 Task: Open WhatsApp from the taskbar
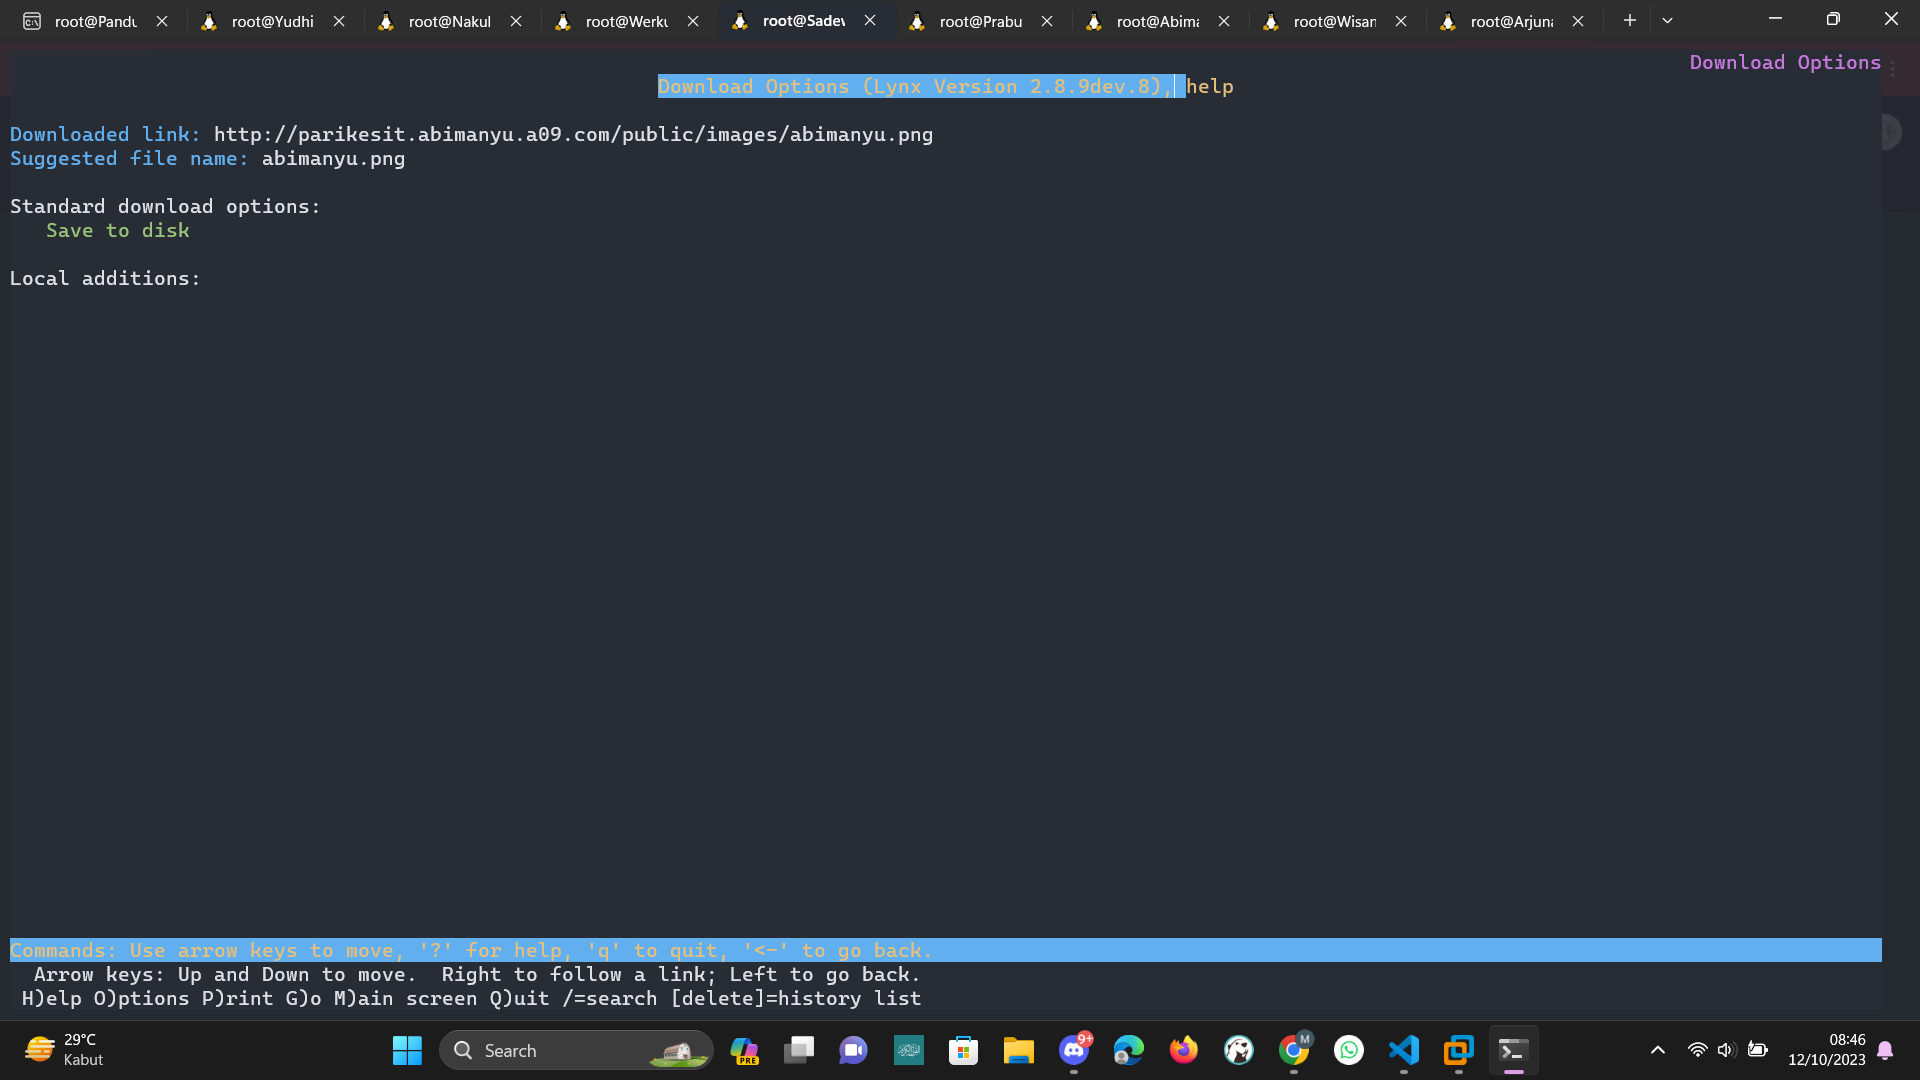pos(1349,1050)
